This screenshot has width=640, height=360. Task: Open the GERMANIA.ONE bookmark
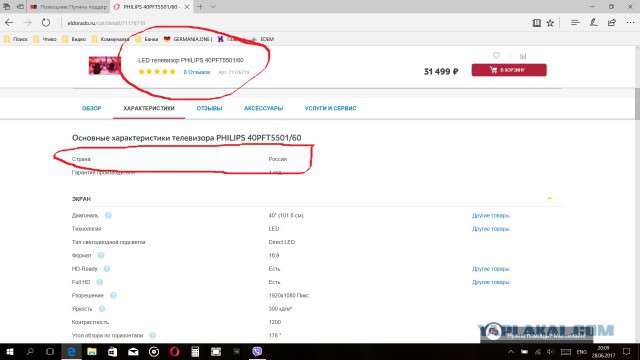188,39
